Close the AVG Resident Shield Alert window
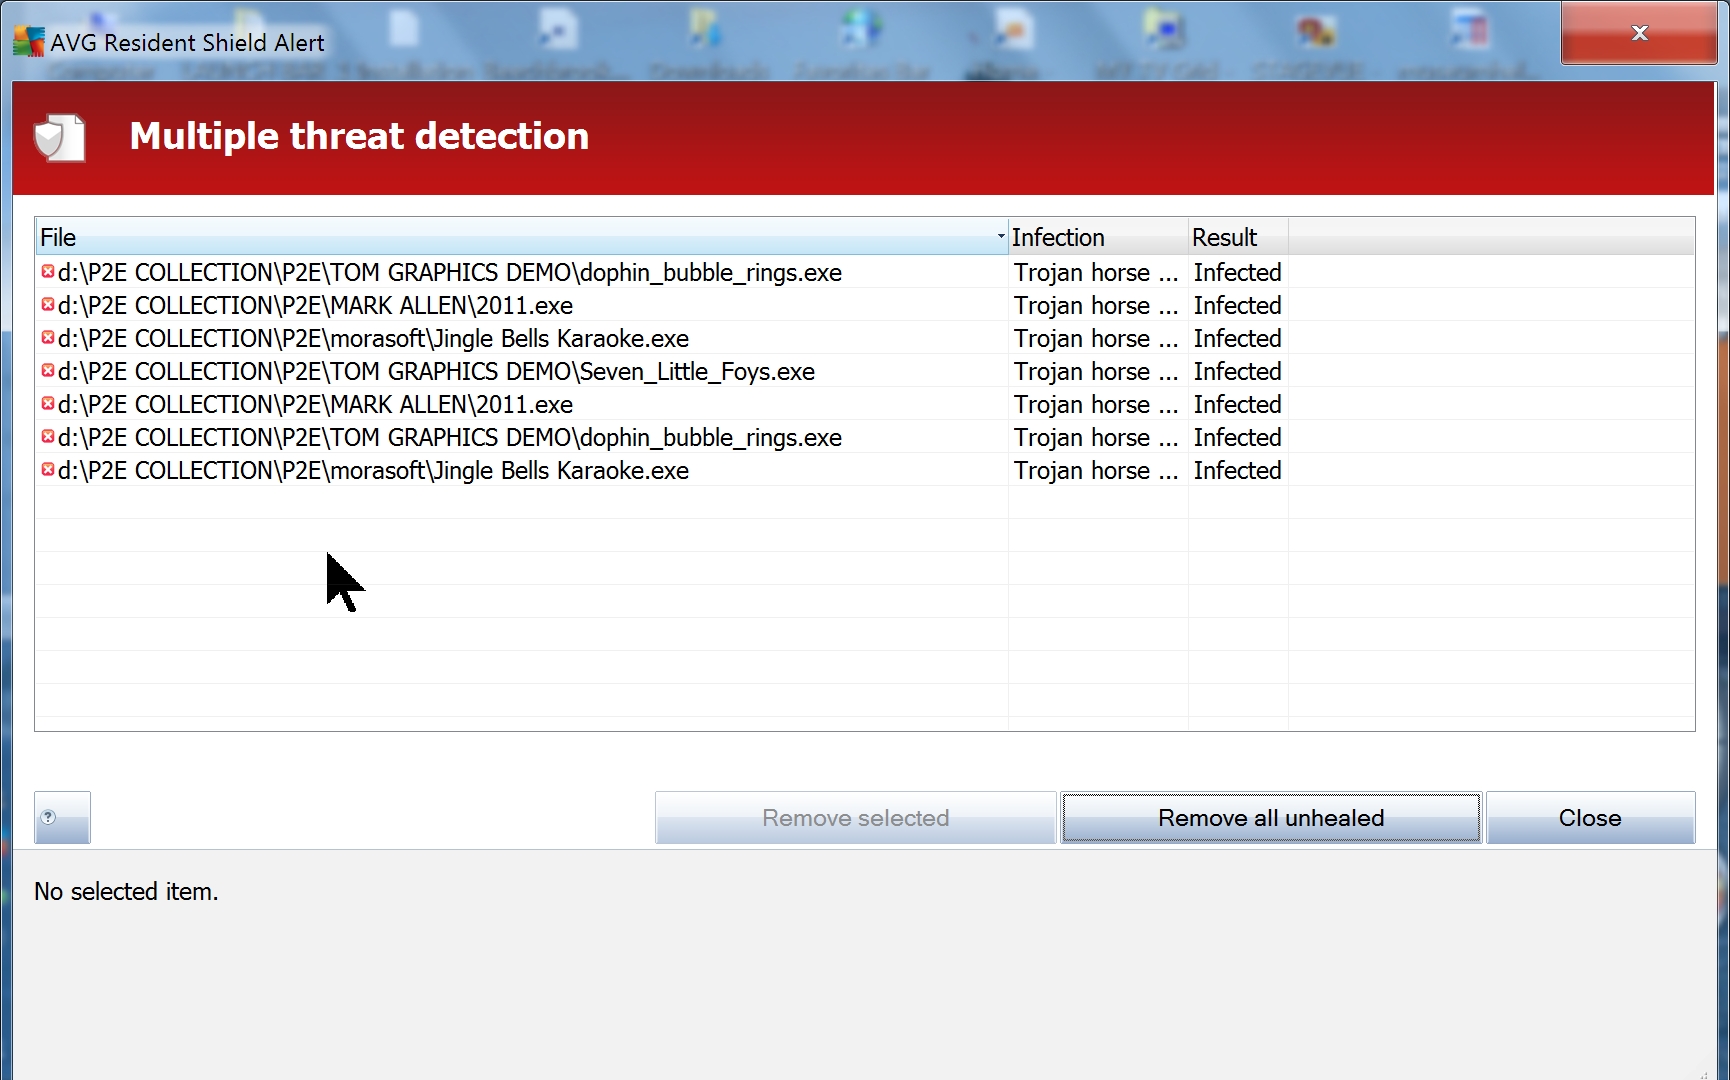 tap(1638, 33)
